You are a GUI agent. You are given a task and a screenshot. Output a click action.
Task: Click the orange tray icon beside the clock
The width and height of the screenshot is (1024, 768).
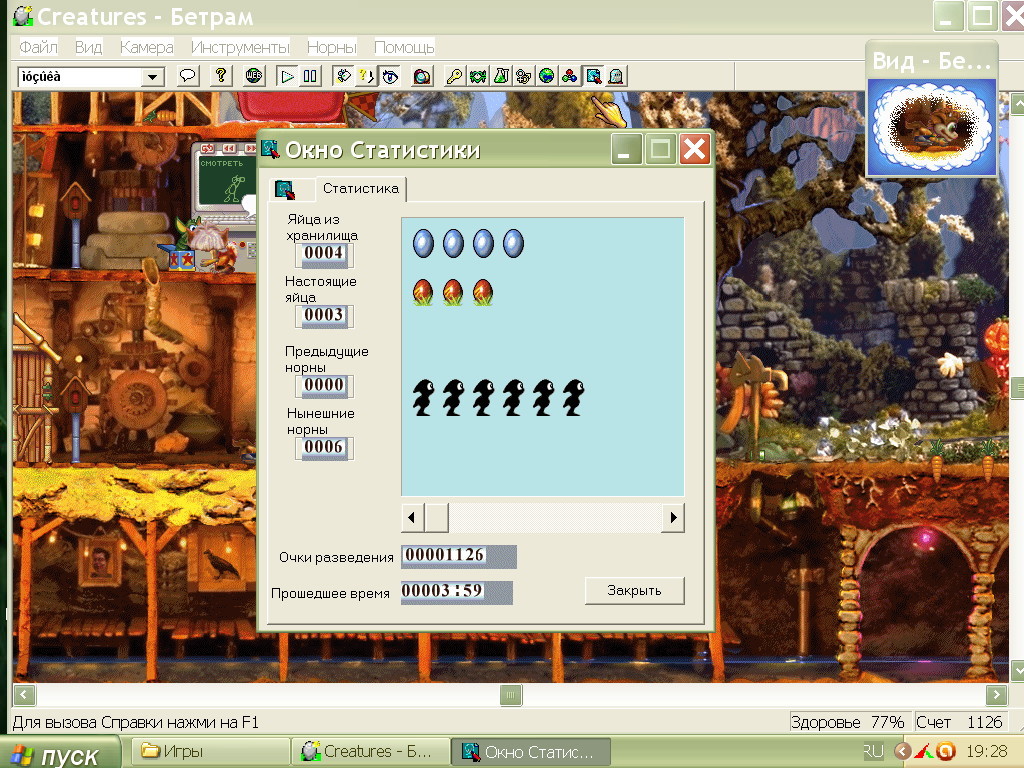[946, 752]
